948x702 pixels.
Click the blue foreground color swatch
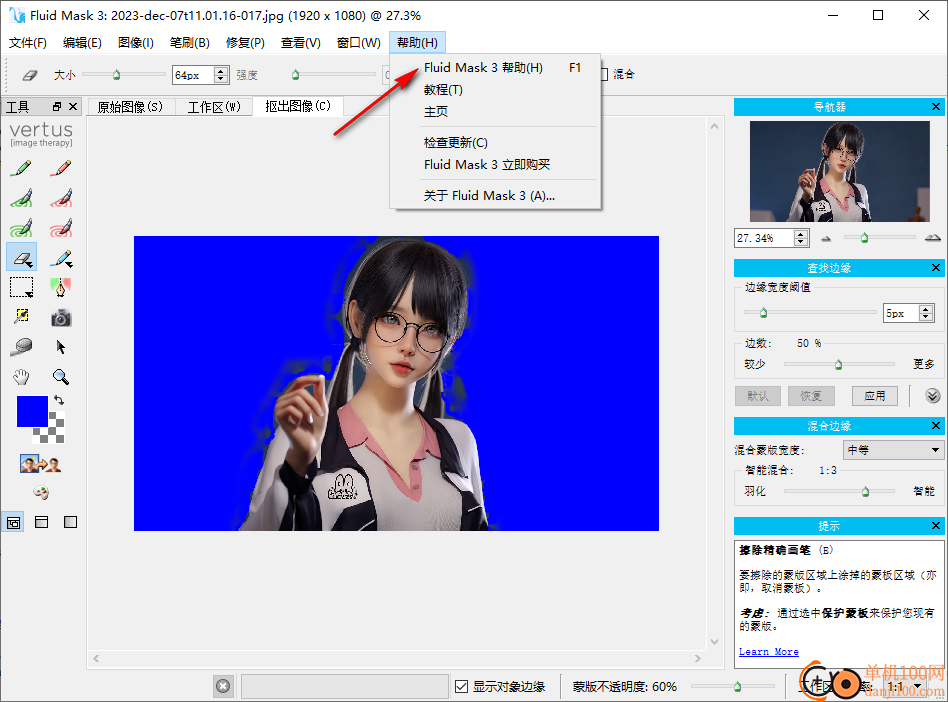point(32,411)
